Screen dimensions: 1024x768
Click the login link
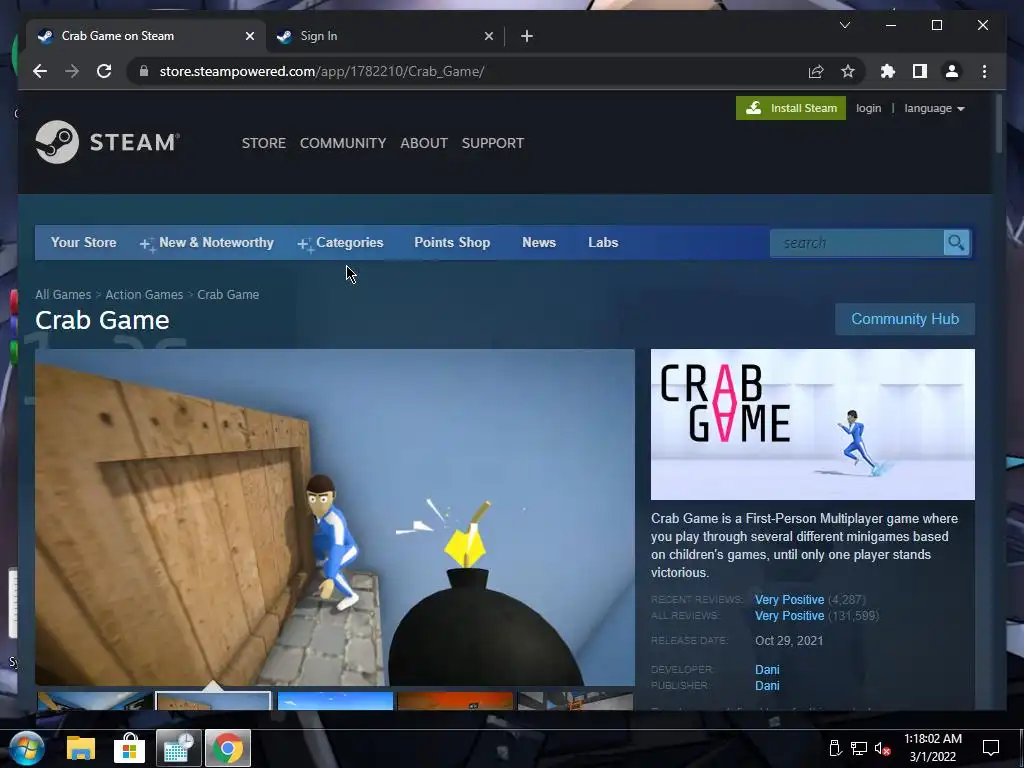coord(868,108)
